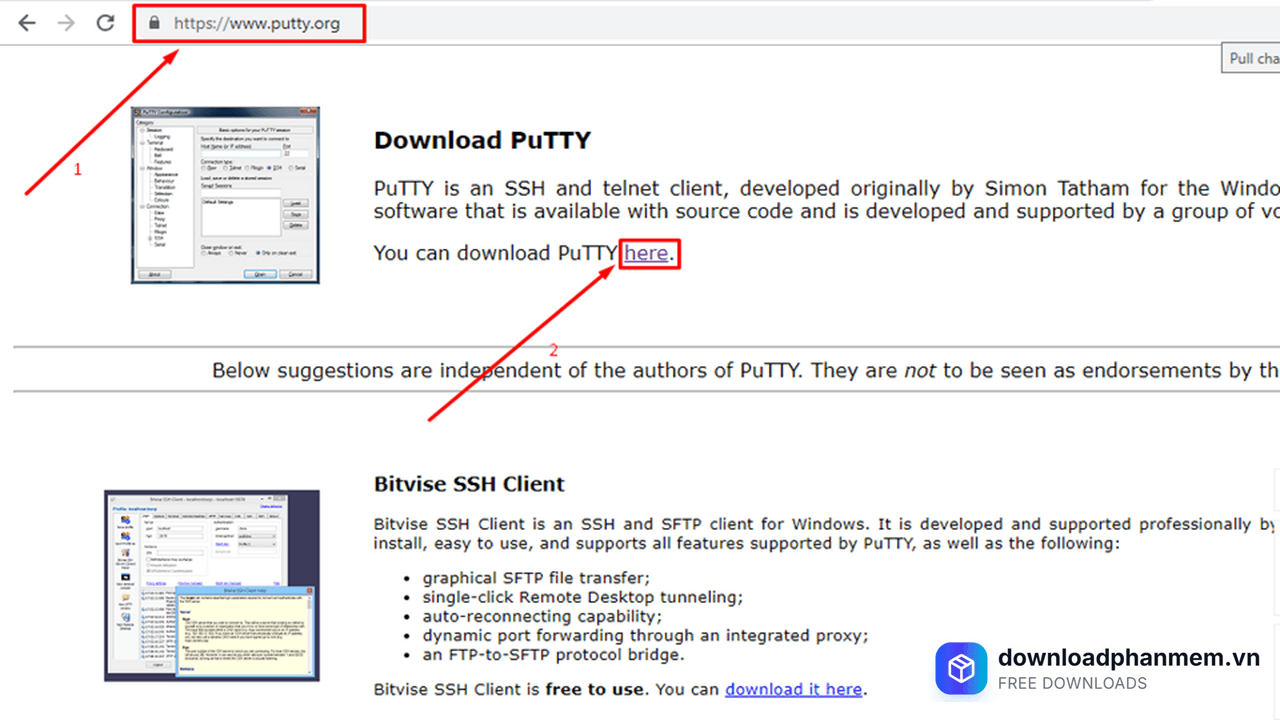1280x720 pixels.
Task: Choose 'Only on clean exit' radio option
Action: (x=259, y=253)
